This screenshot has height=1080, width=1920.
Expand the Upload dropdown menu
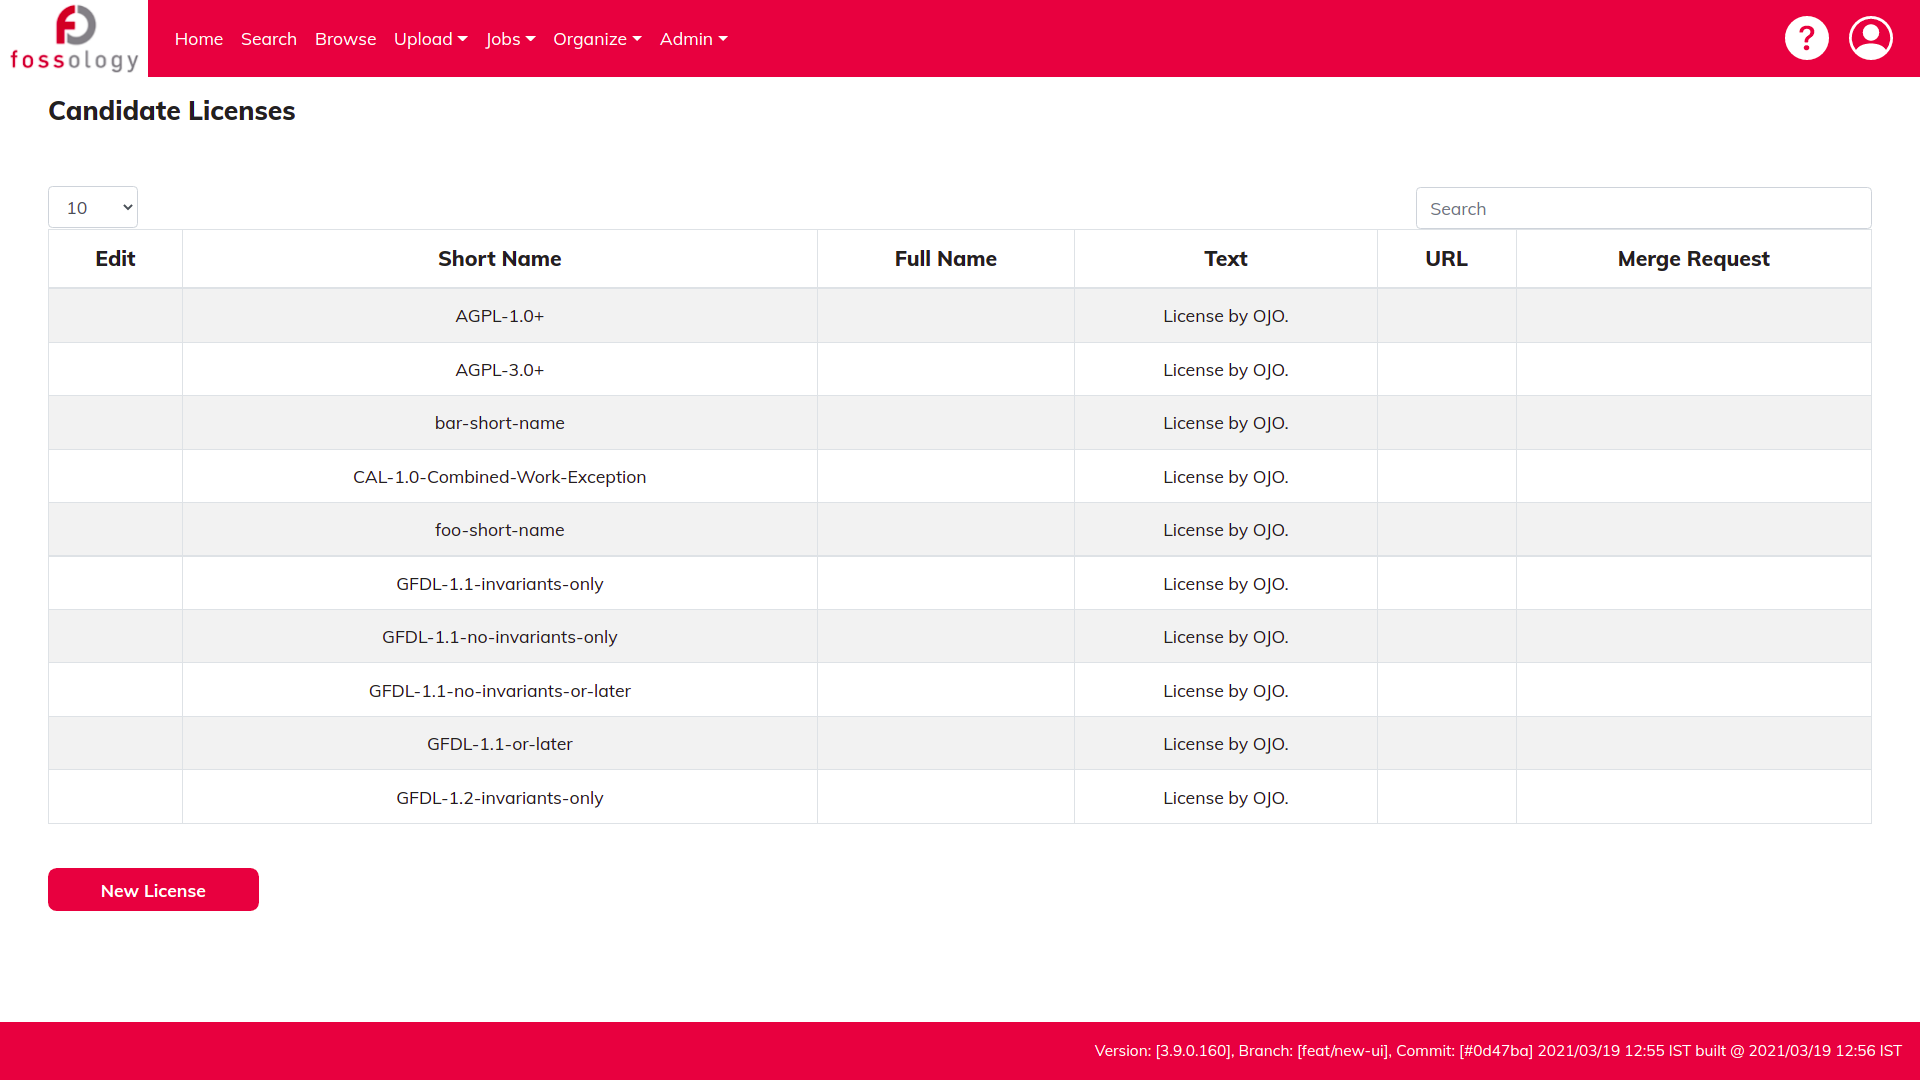(x=431, y=39)
